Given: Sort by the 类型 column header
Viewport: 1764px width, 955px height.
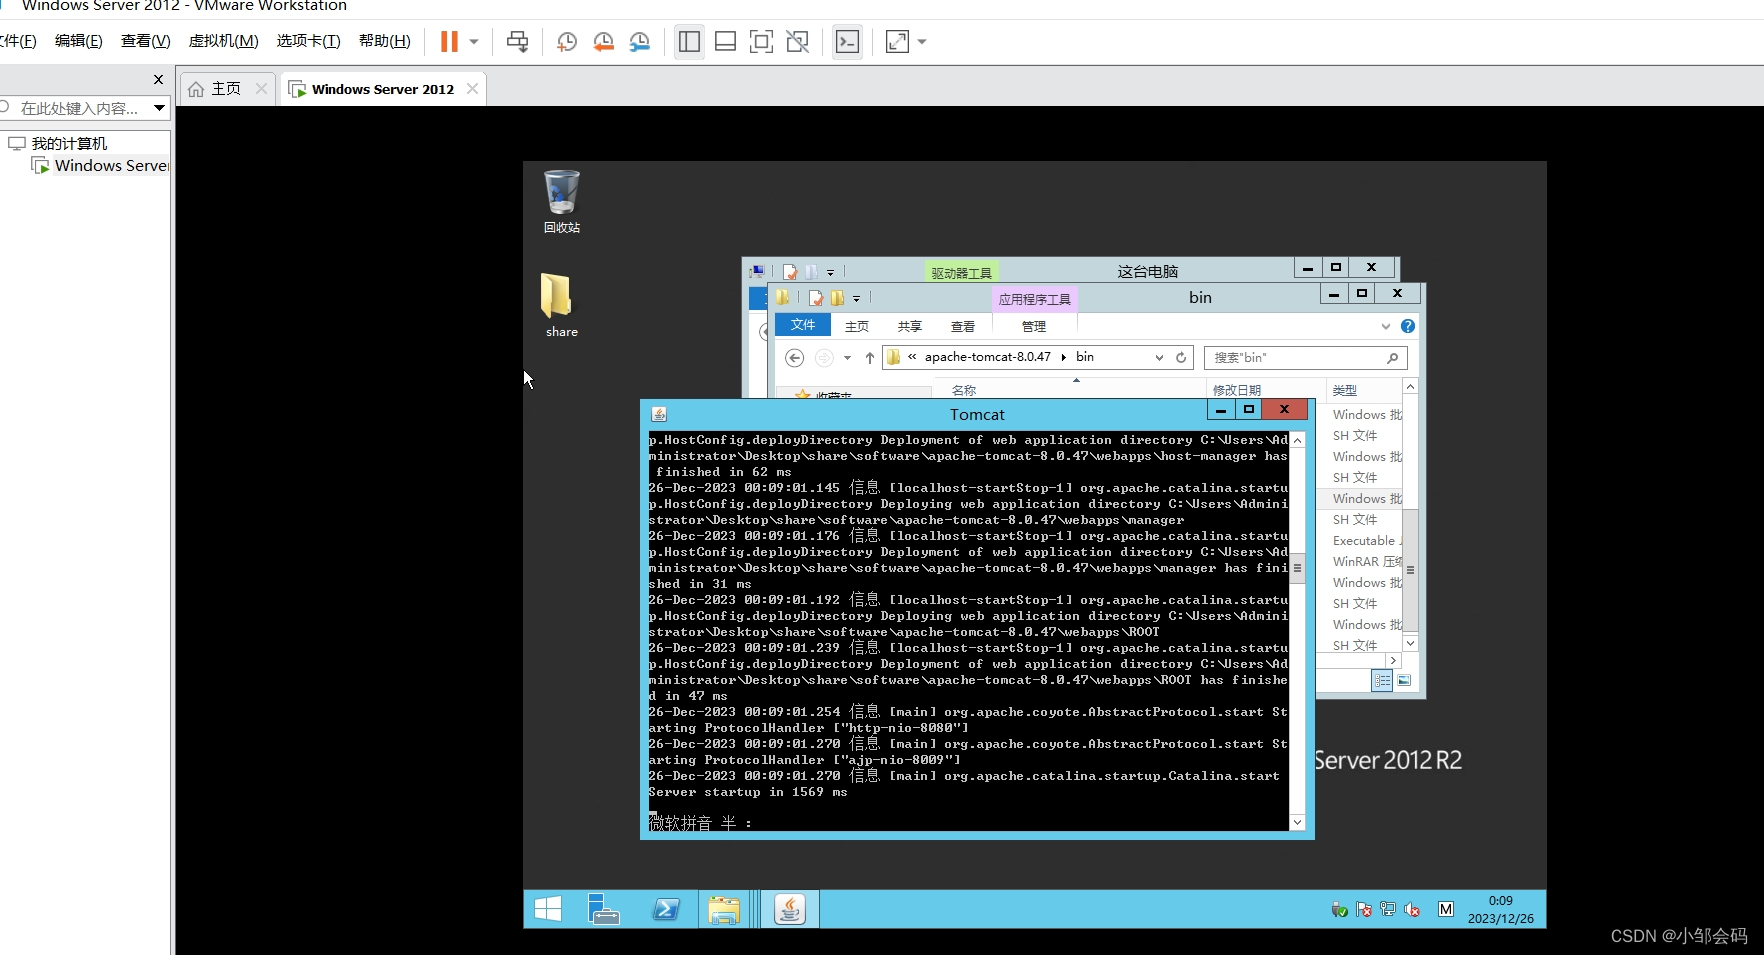Looking at the screenshot, I should (1345, 390).
